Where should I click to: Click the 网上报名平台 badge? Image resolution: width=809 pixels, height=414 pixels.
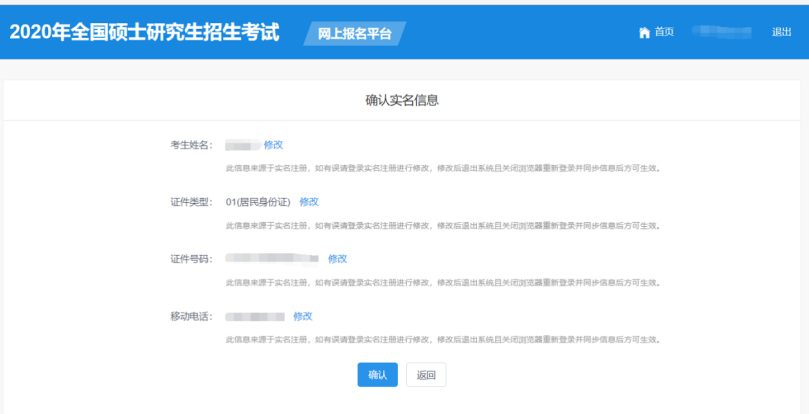[355, 33]
